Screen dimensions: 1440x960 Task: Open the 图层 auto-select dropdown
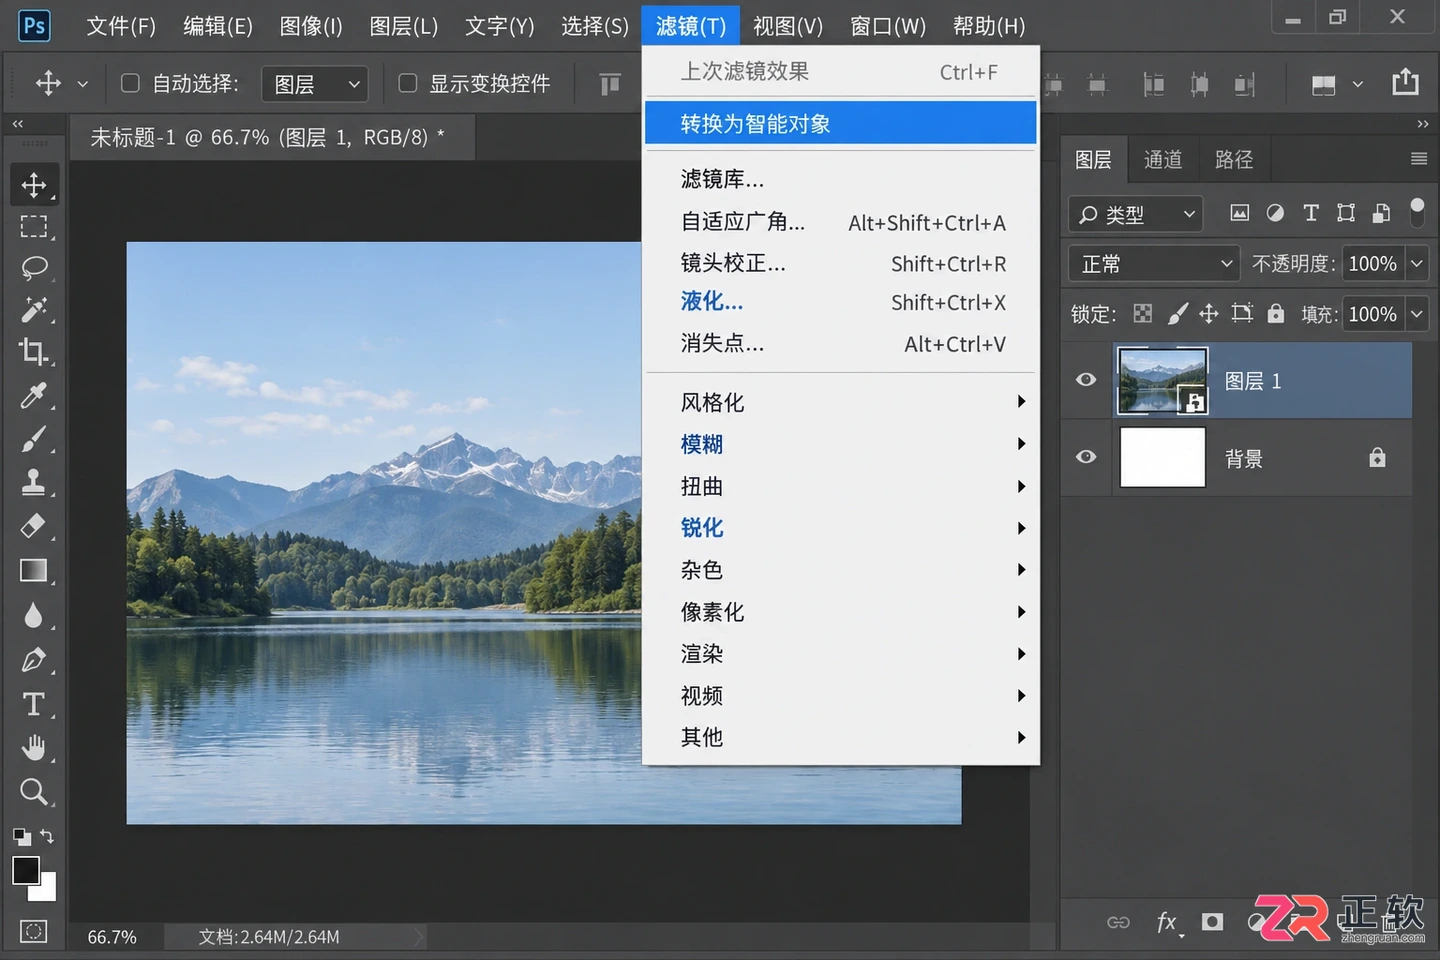click(315, 84)
